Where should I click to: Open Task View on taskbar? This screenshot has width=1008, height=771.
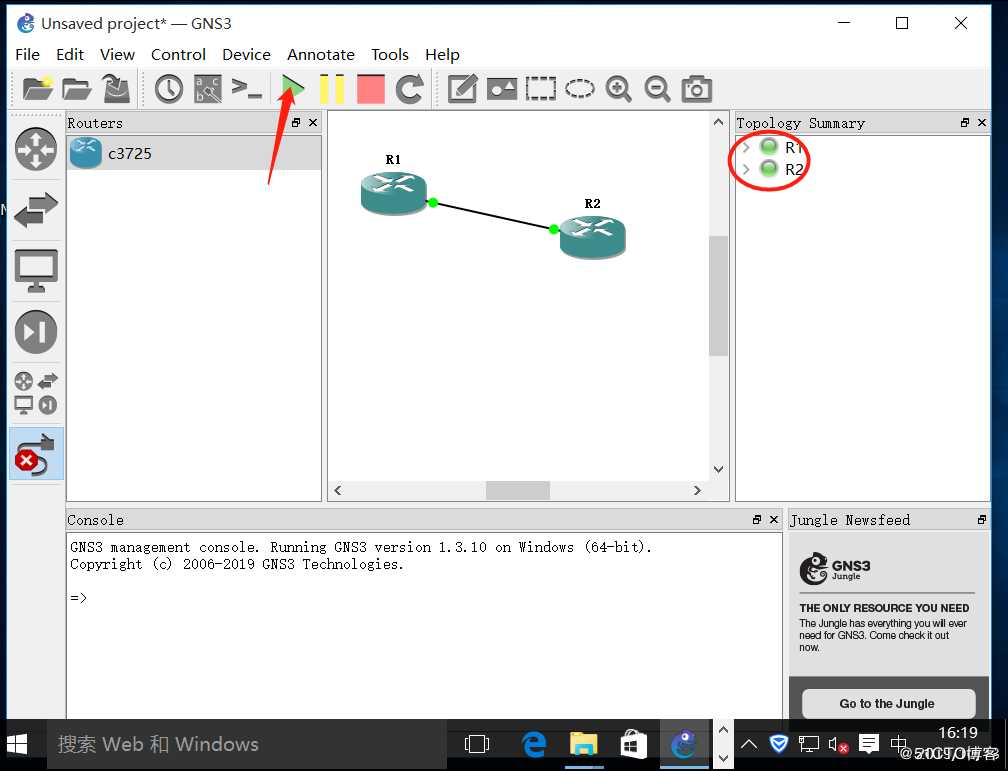click(476, 744)
